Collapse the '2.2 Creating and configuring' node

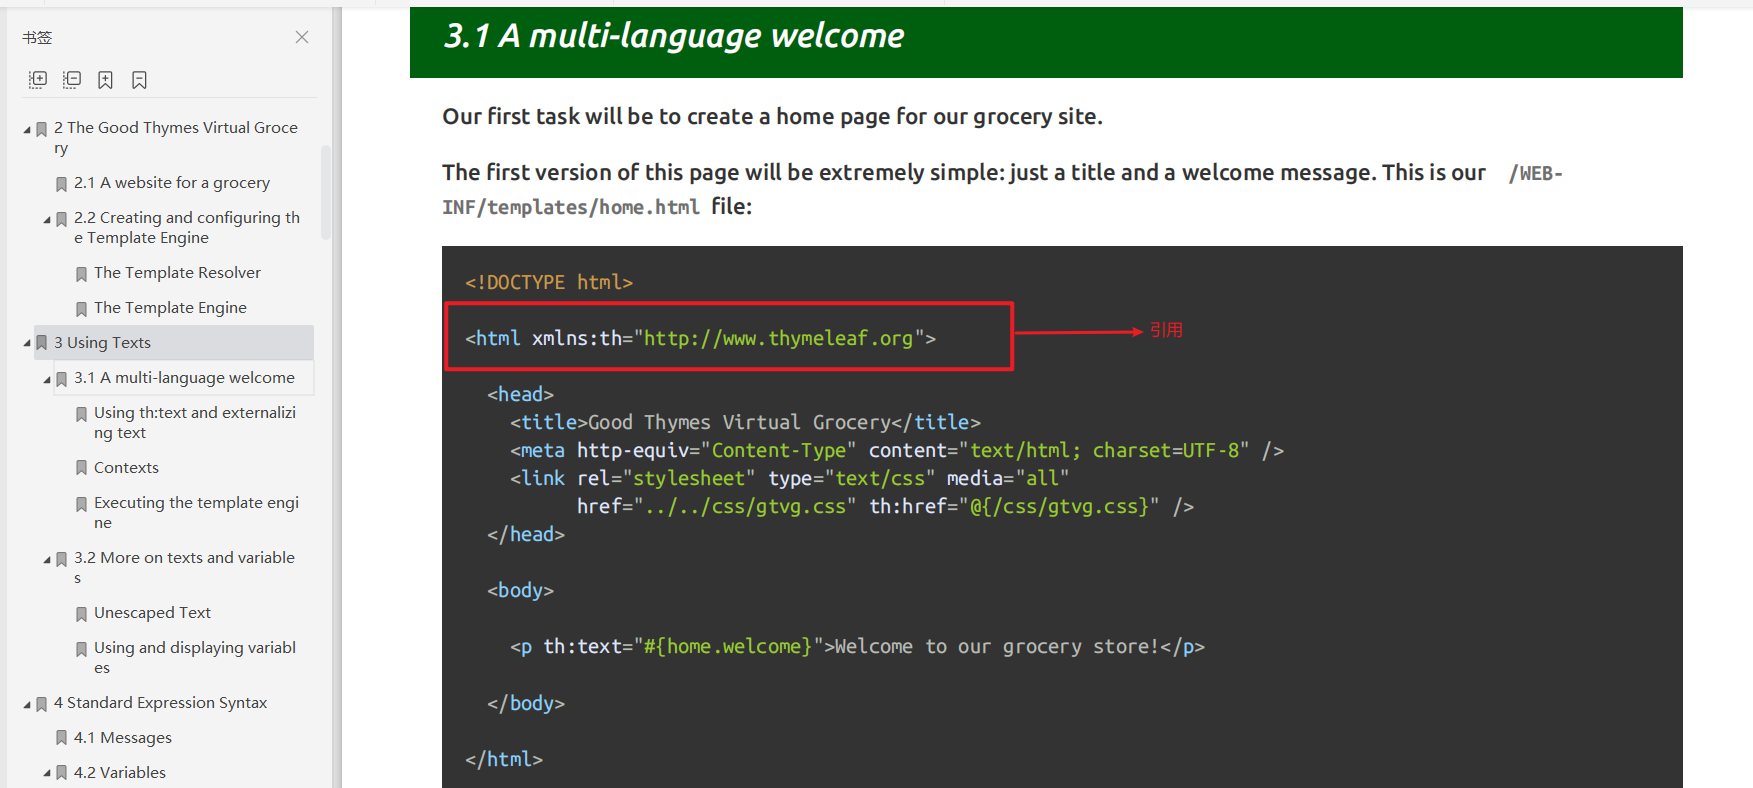tap(47, 219)
